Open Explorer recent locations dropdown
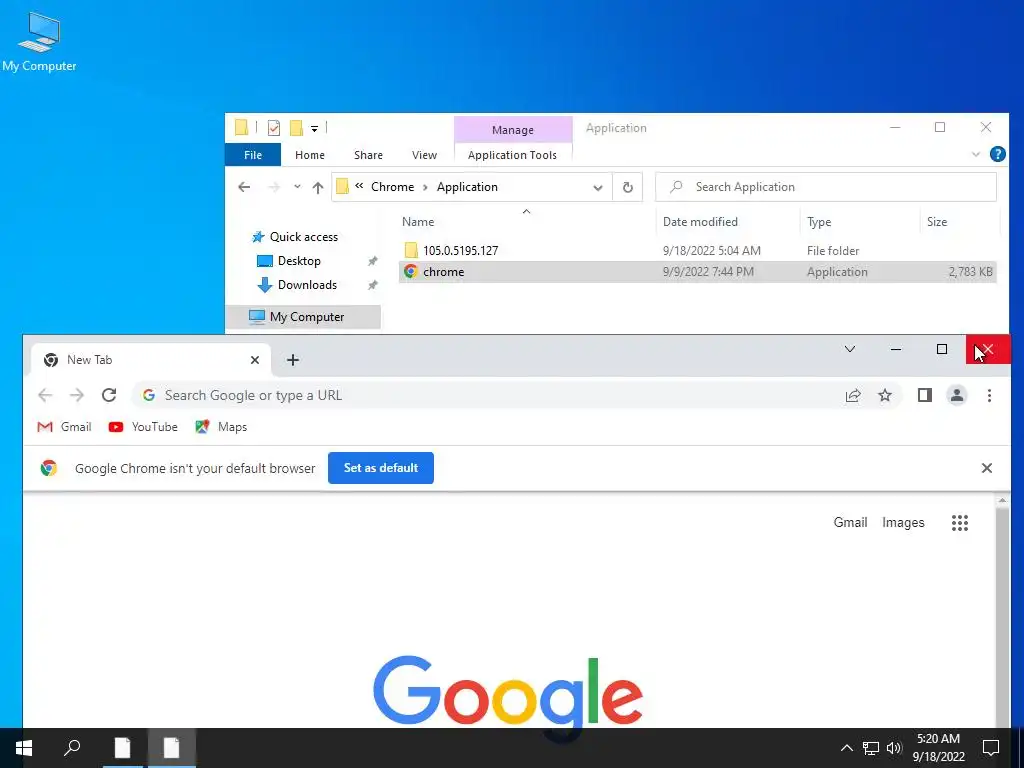The height and width of the screenshot is (768, 1024). 297,187
